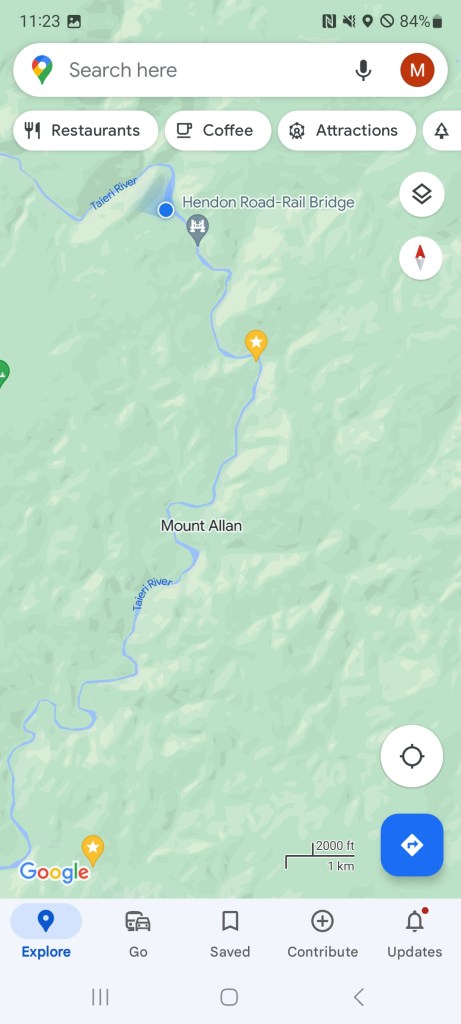Tap the starred place near river bend
The image size is (461, 1024).
256,345
